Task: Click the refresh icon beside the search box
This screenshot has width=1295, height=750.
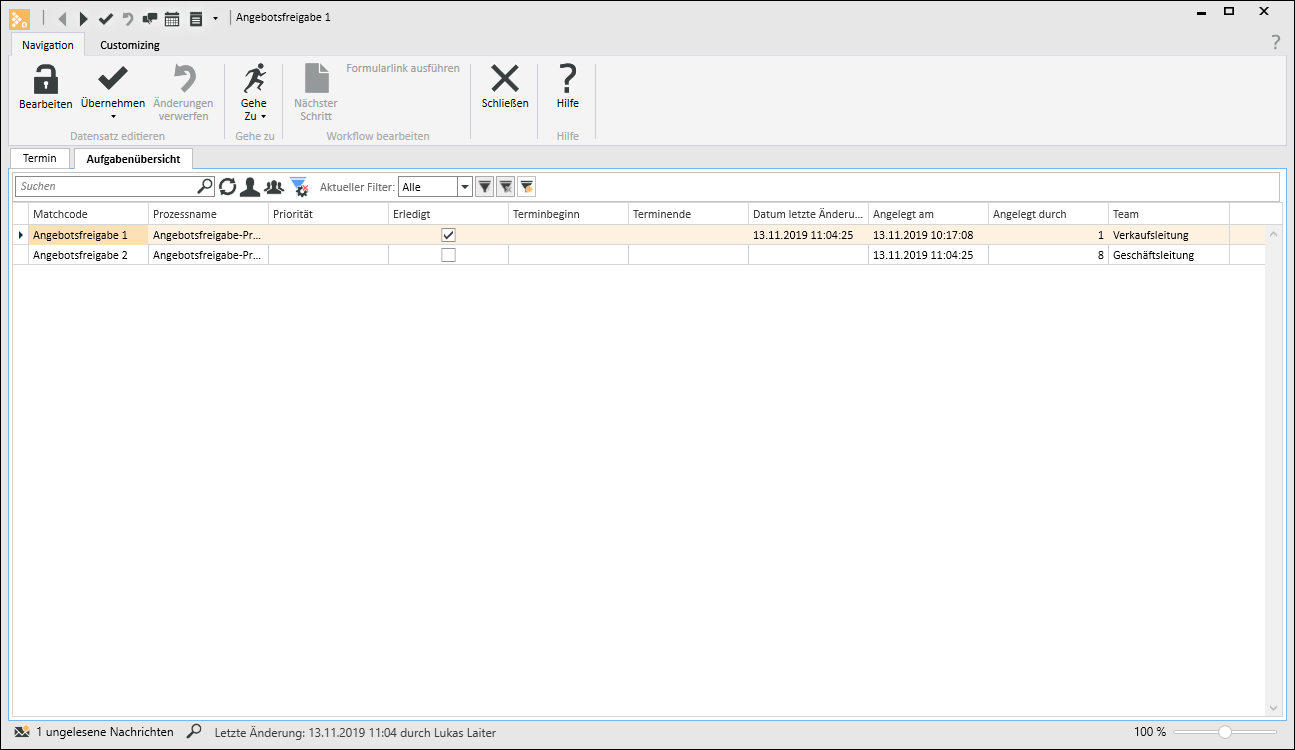Action: [228, 187]
